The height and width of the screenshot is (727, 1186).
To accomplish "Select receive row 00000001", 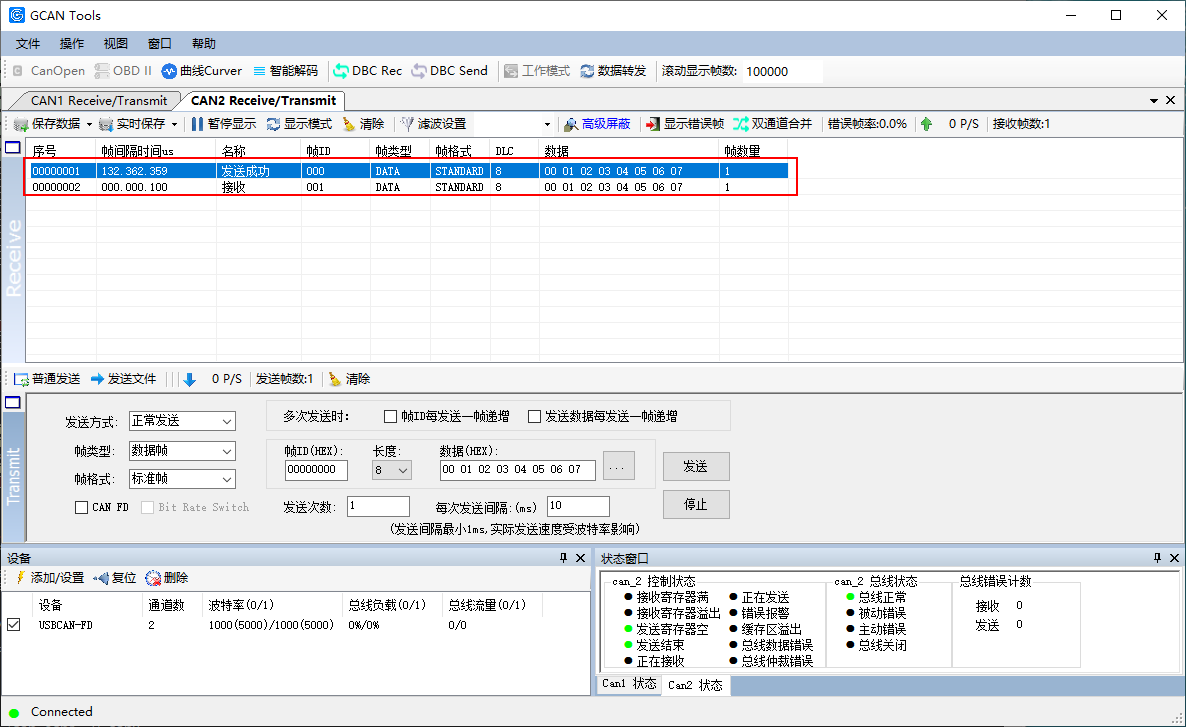I will tap(407, 172).
